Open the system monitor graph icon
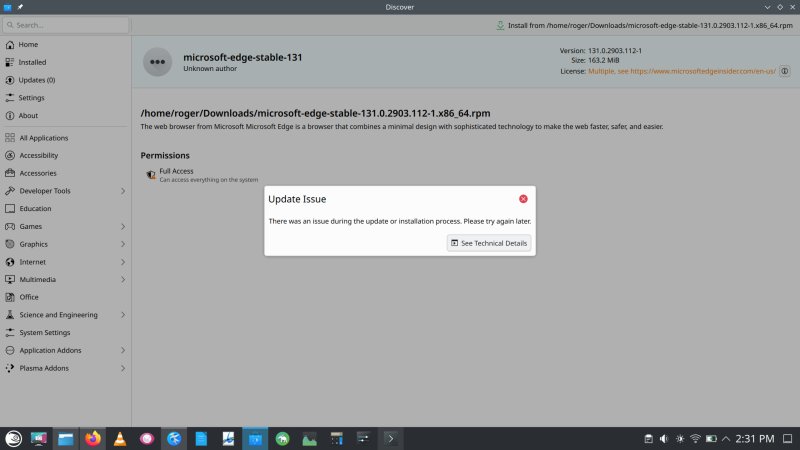 309,439
